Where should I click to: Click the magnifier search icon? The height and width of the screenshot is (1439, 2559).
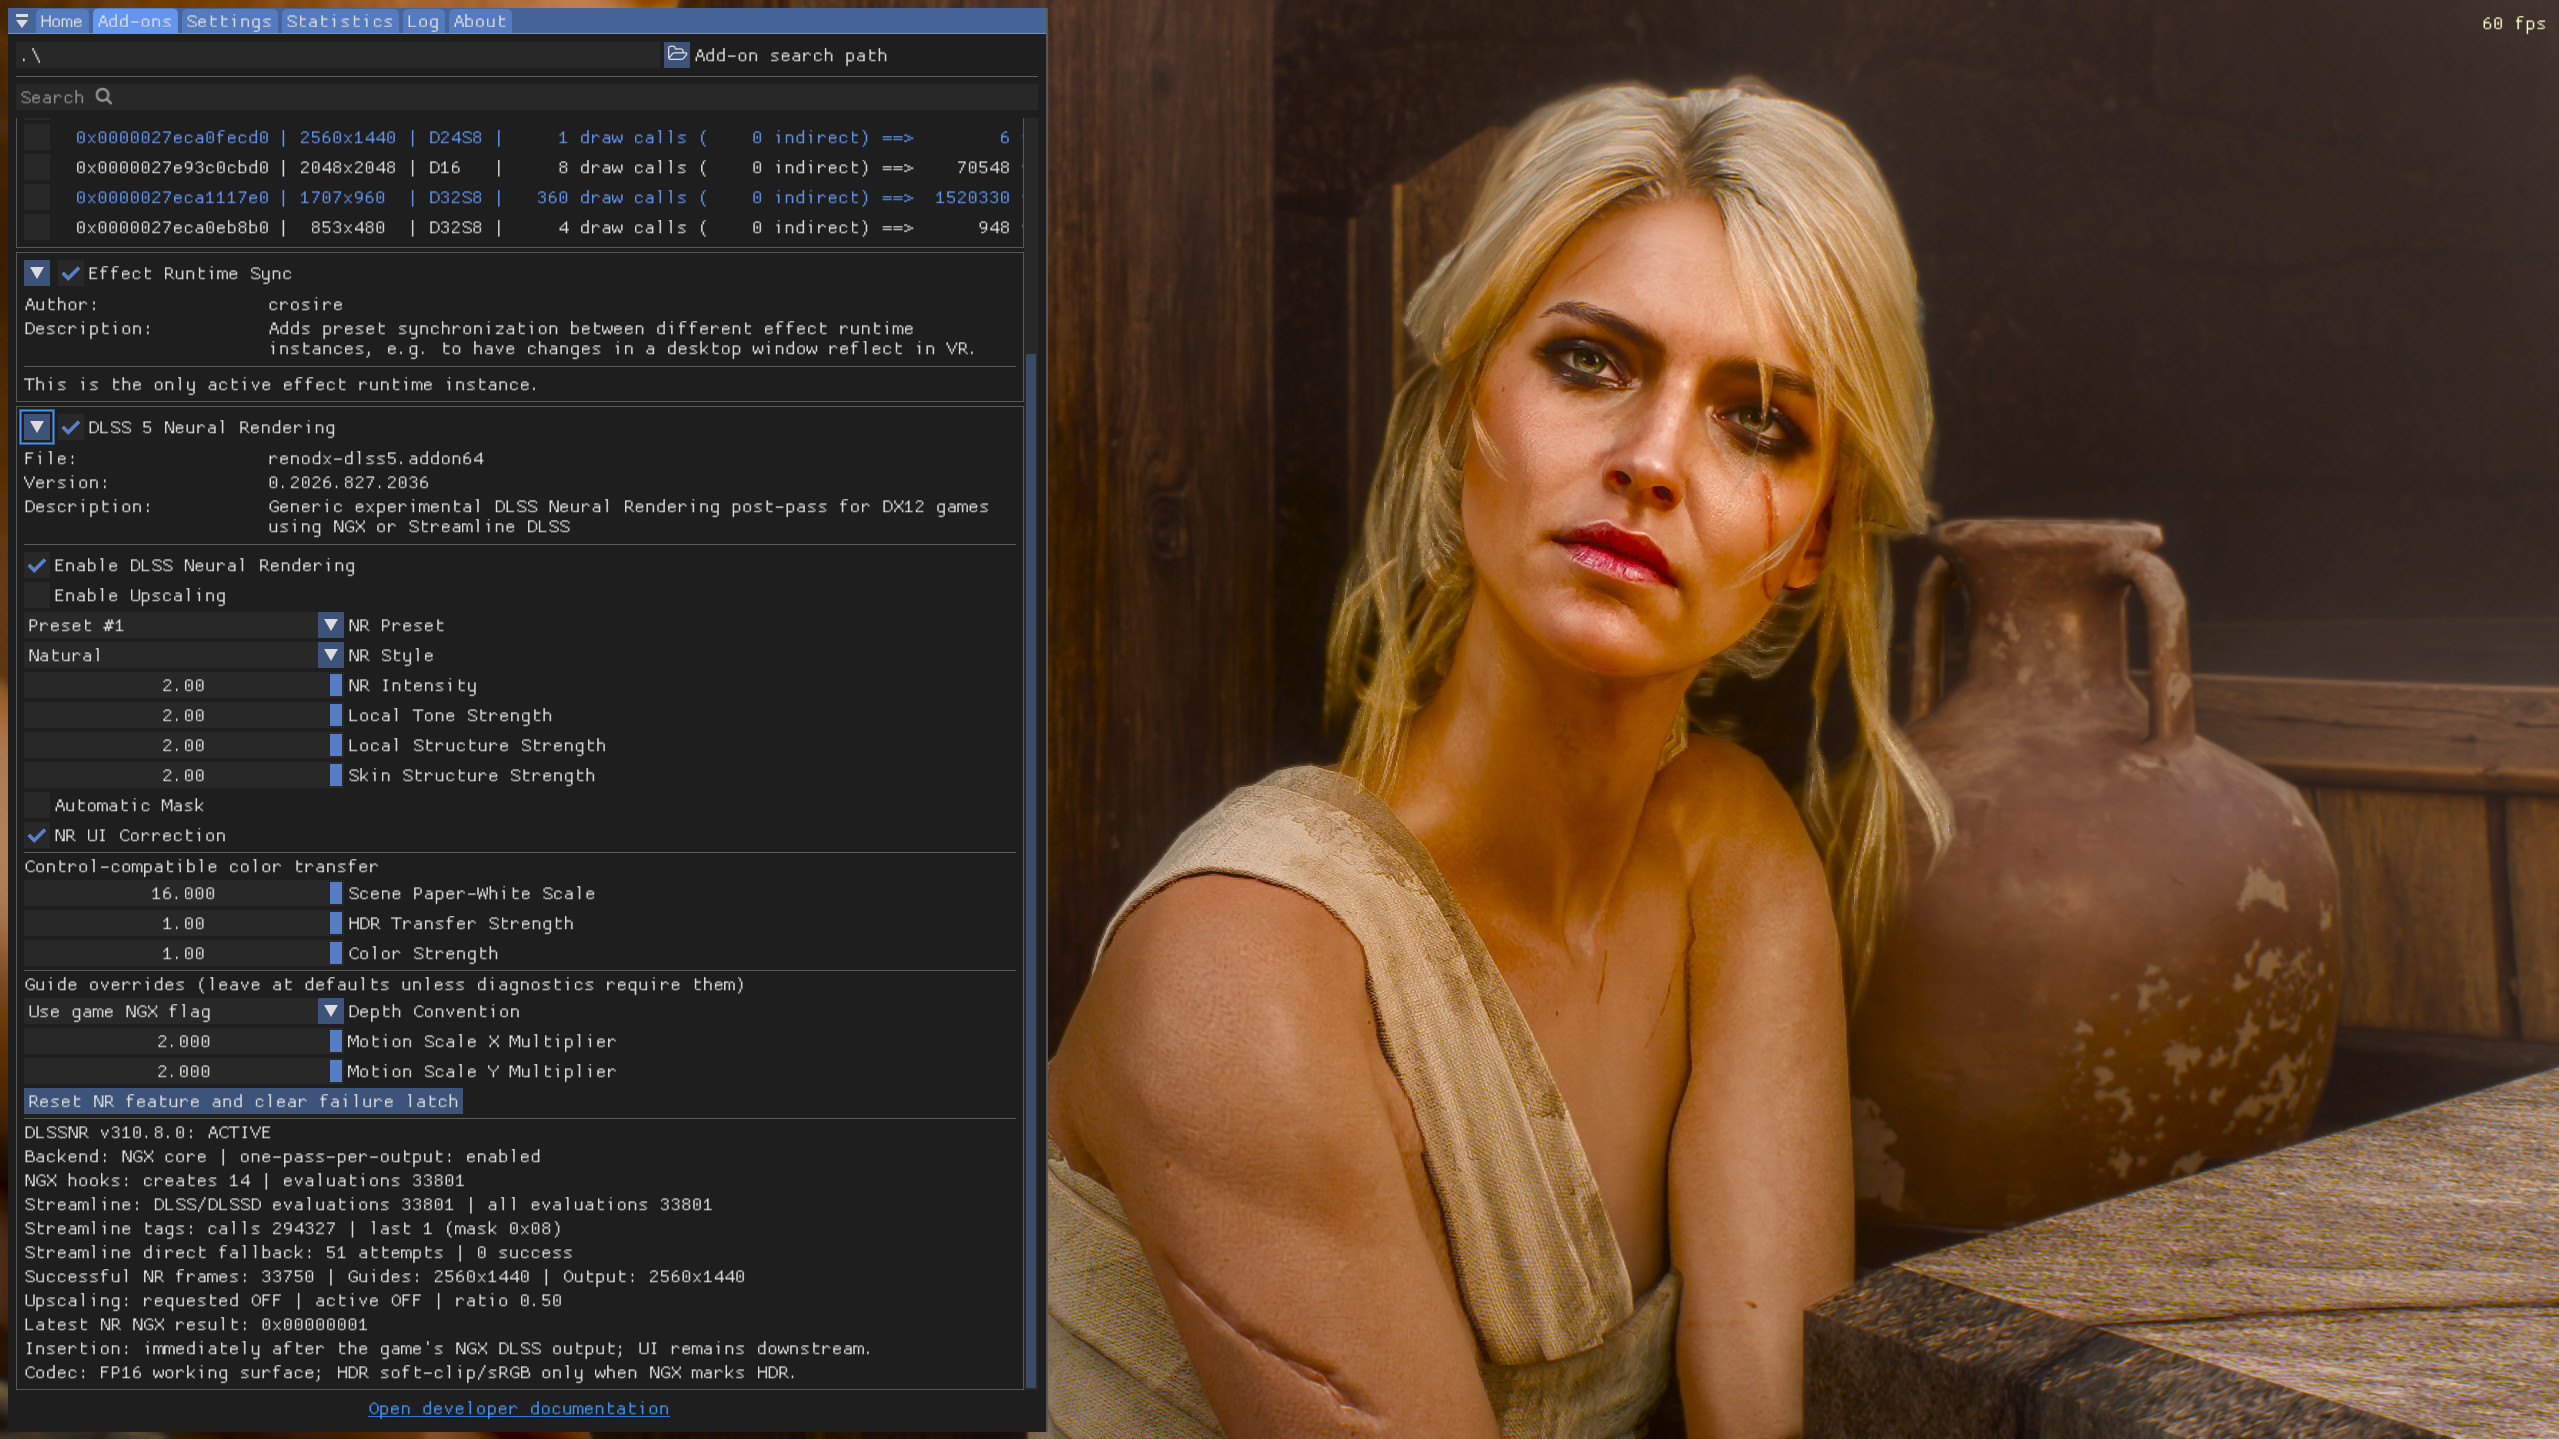104,97
